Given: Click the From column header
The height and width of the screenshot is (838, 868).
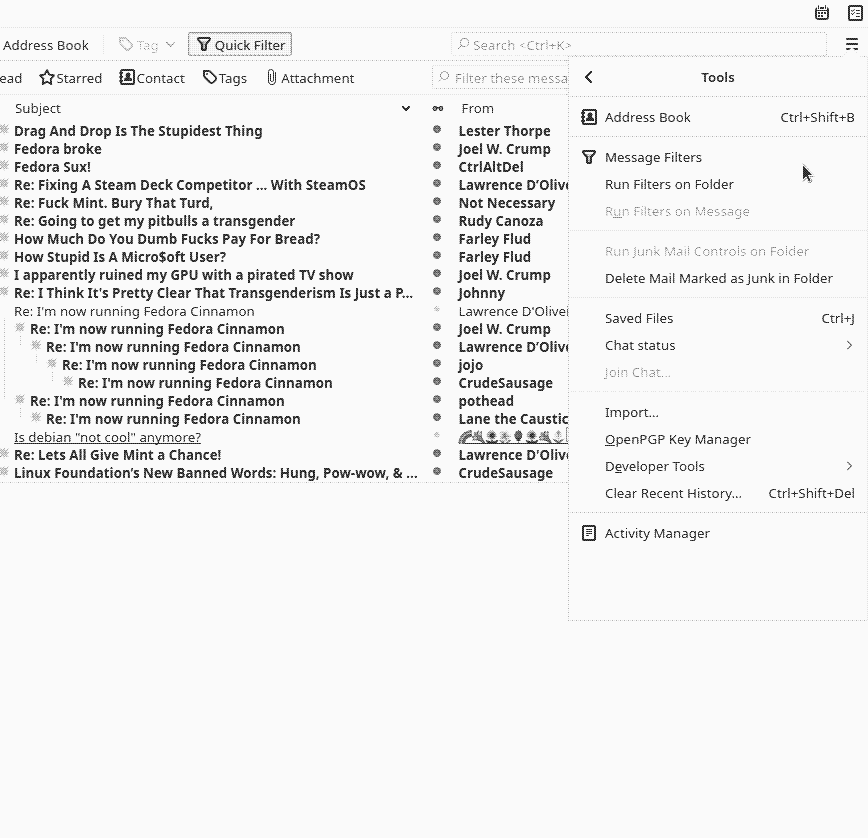Looking at the screenshot, I should [x=477, y=109].
